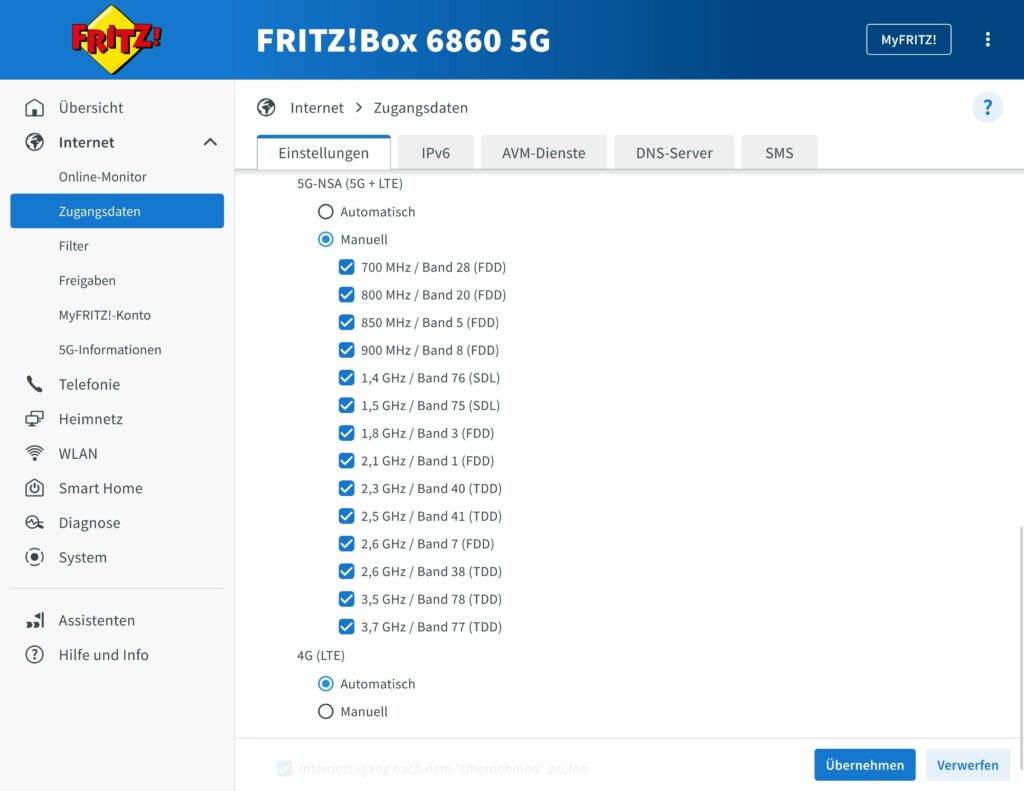Screen dimensions: 1024x791
Task: Uncheck Internetzugang nach dem Übernehmen prüfen
Action: pos(284,768)
